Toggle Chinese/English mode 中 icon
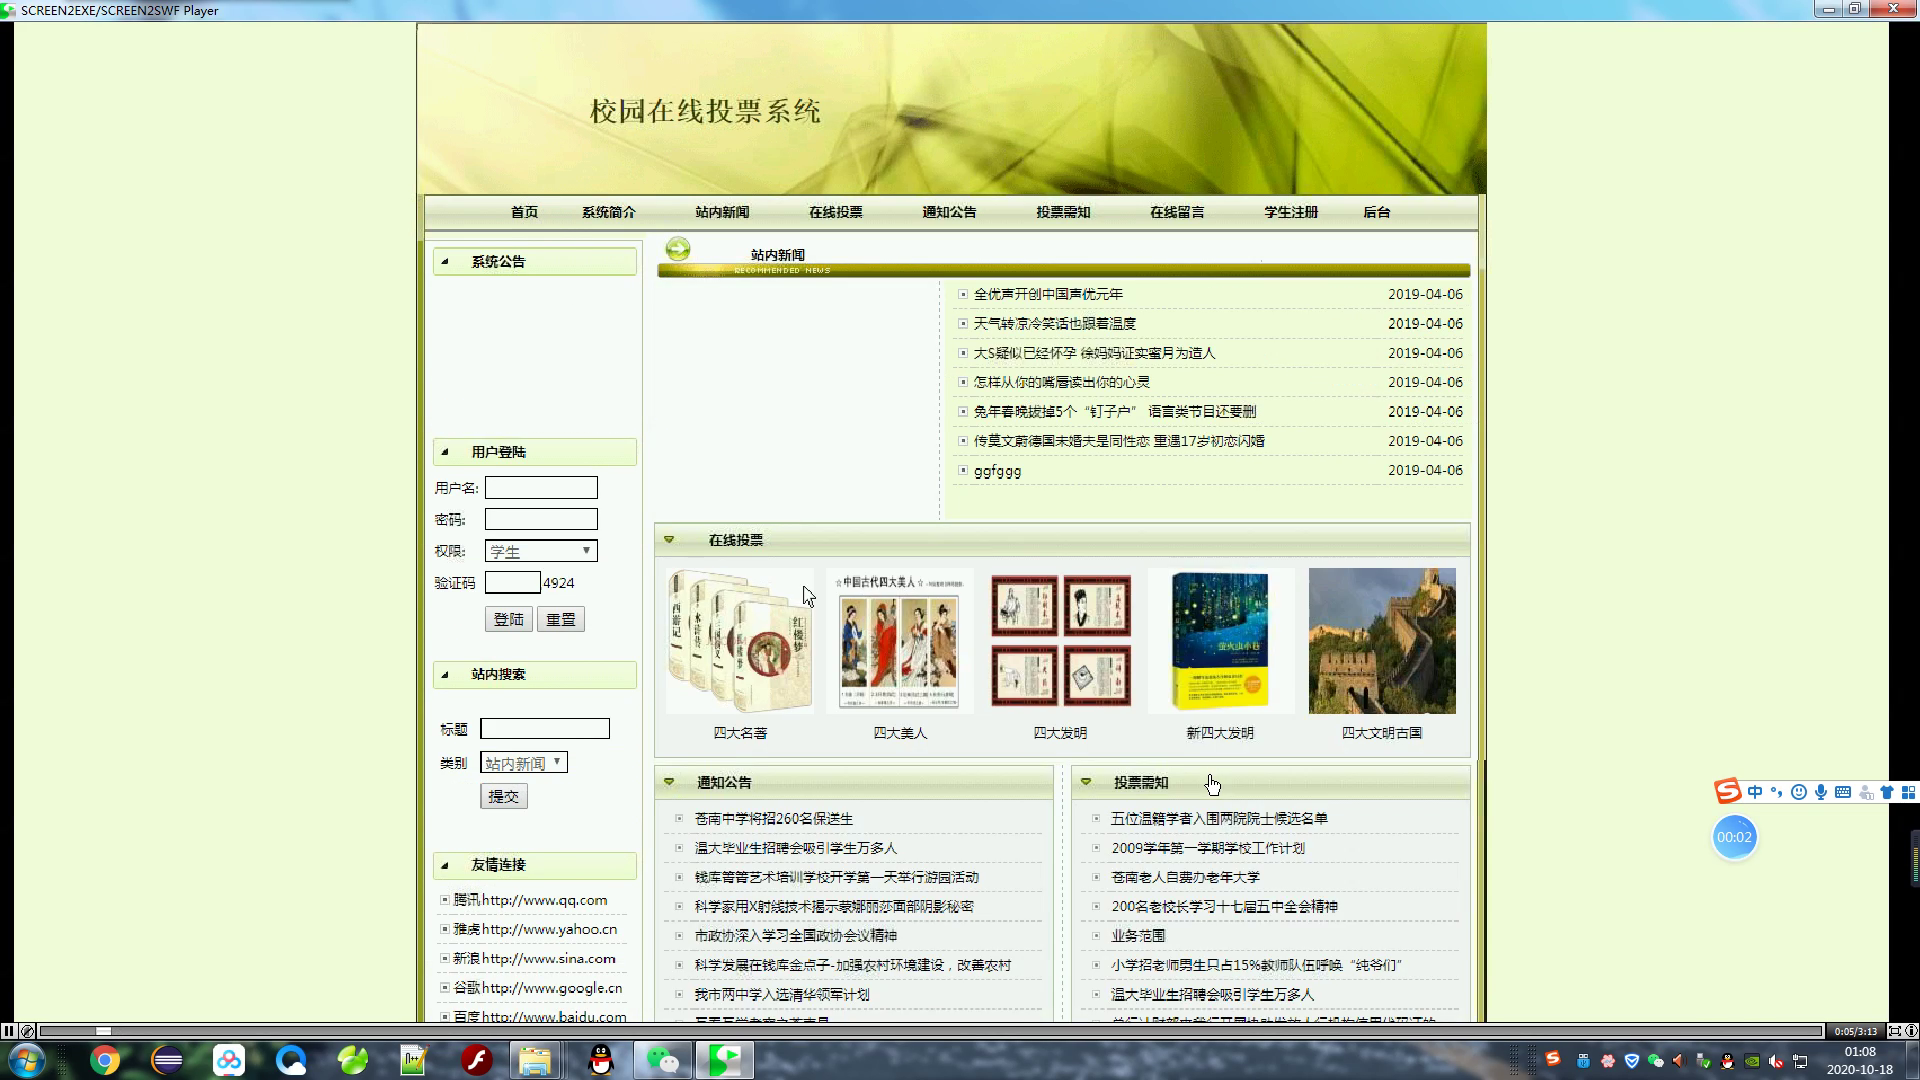The height and width of the screenshot is (1080, 1920). [x=1755, y=792]
